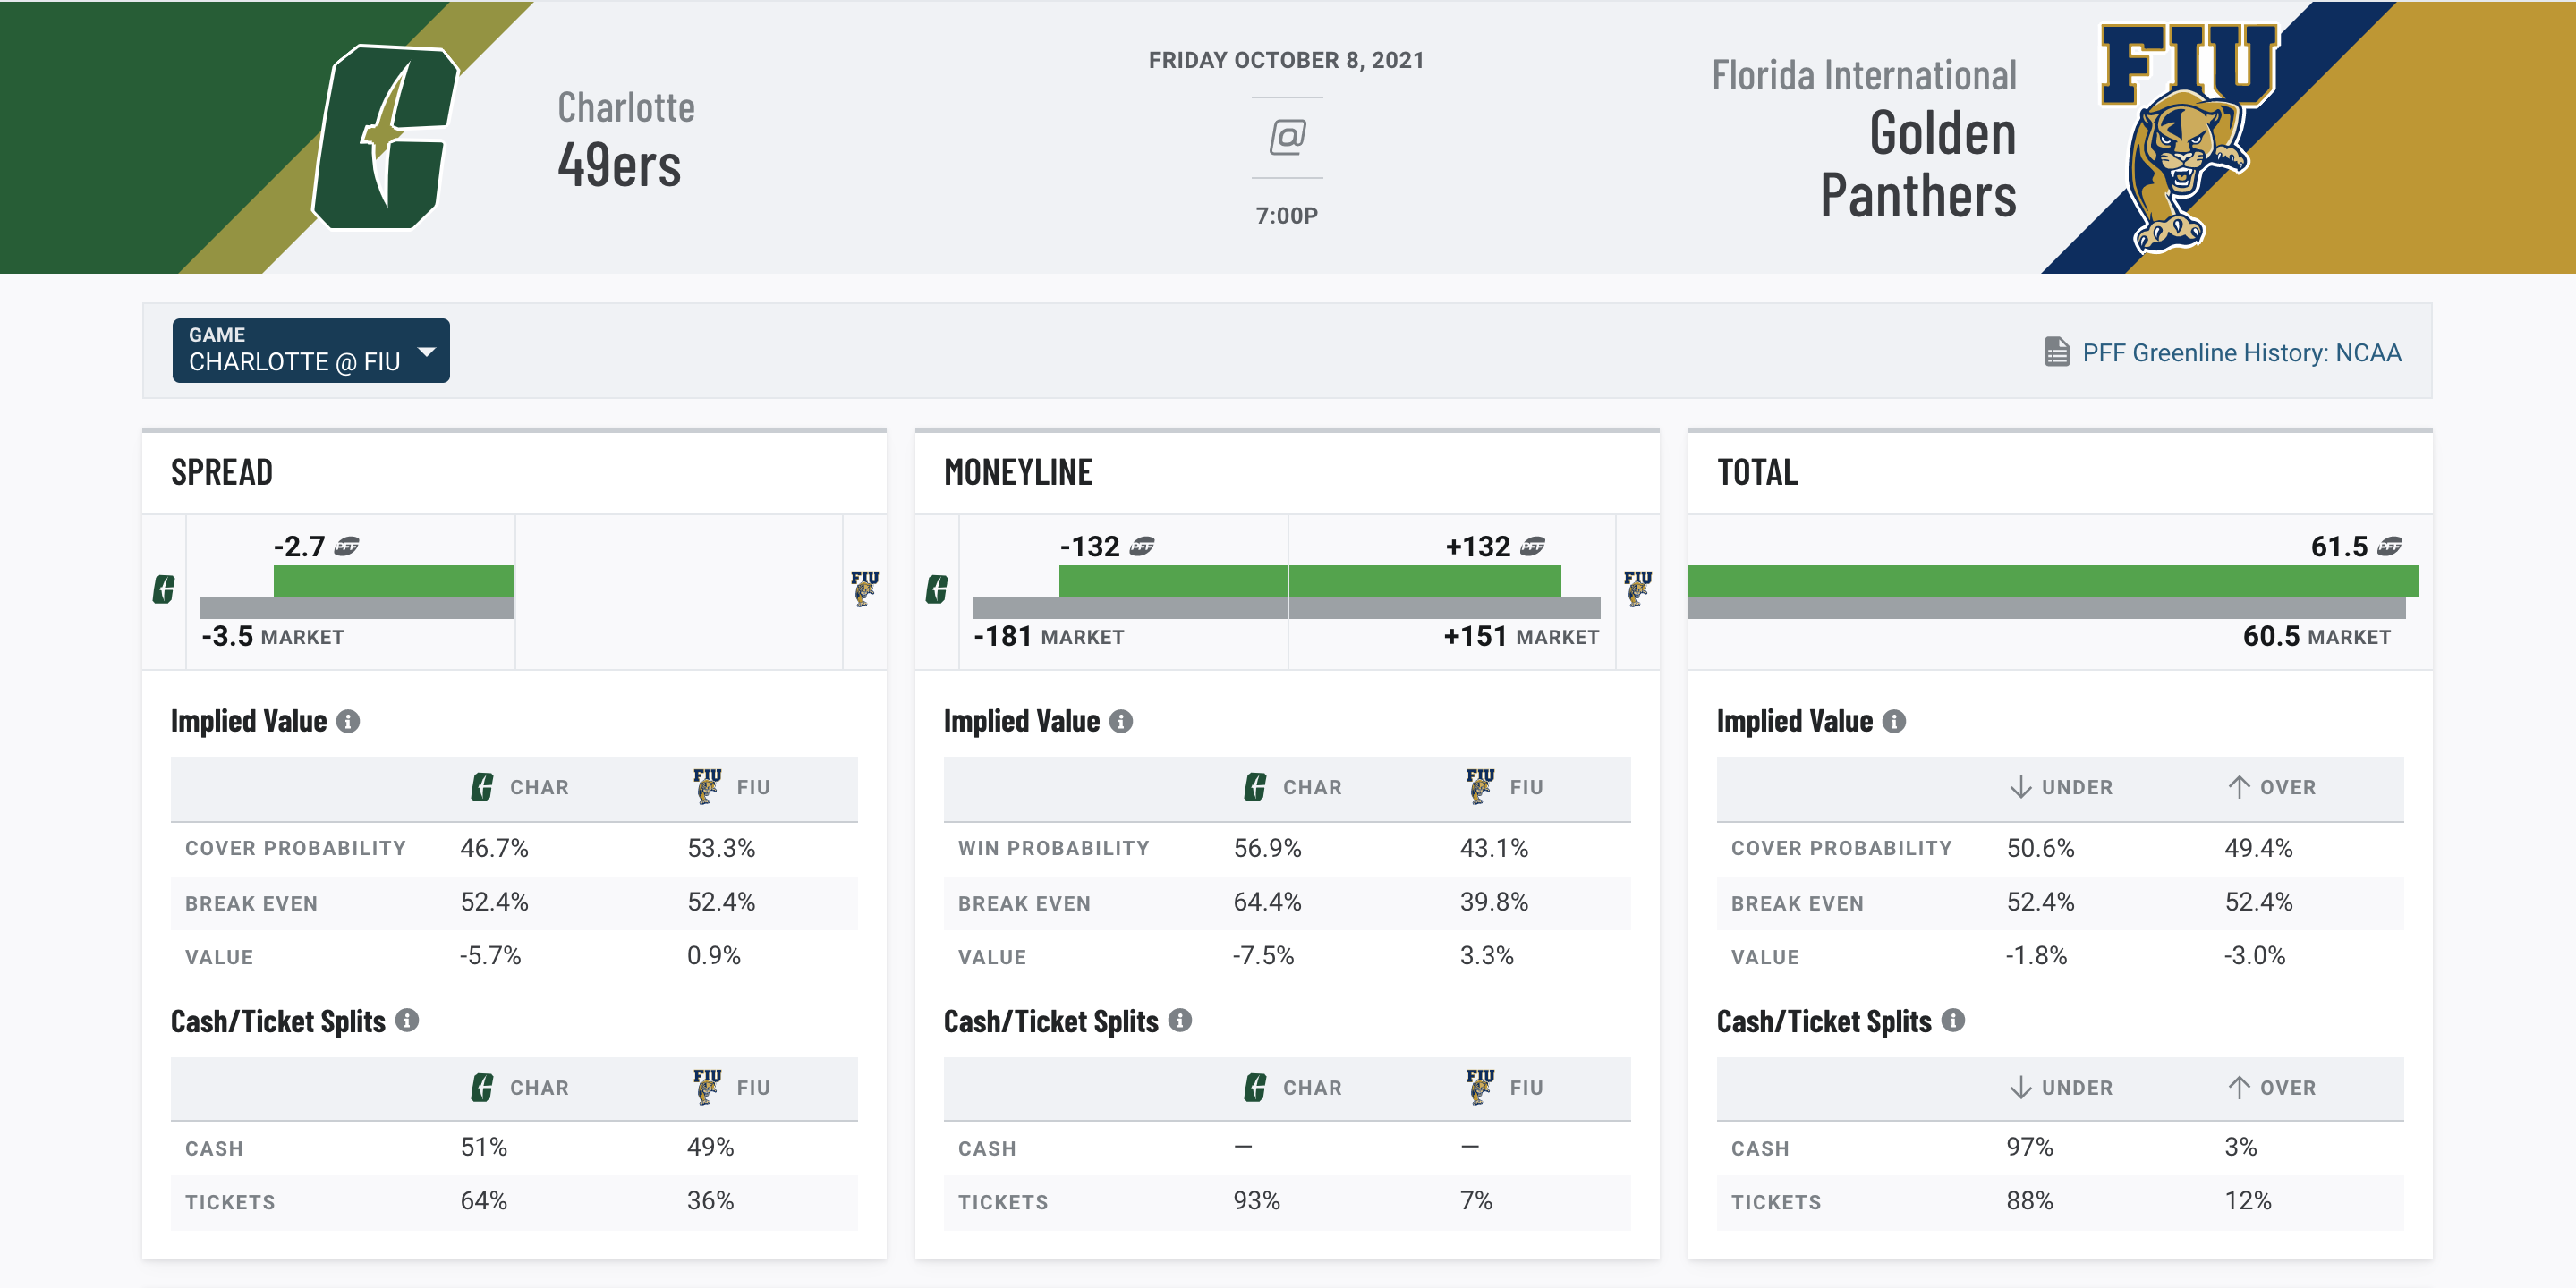This screenshot has width=2576, height=1288.
Task: Click Under down-arrow in Total Cash/Ticket Splits header
Action: tap(2021, 1087)
